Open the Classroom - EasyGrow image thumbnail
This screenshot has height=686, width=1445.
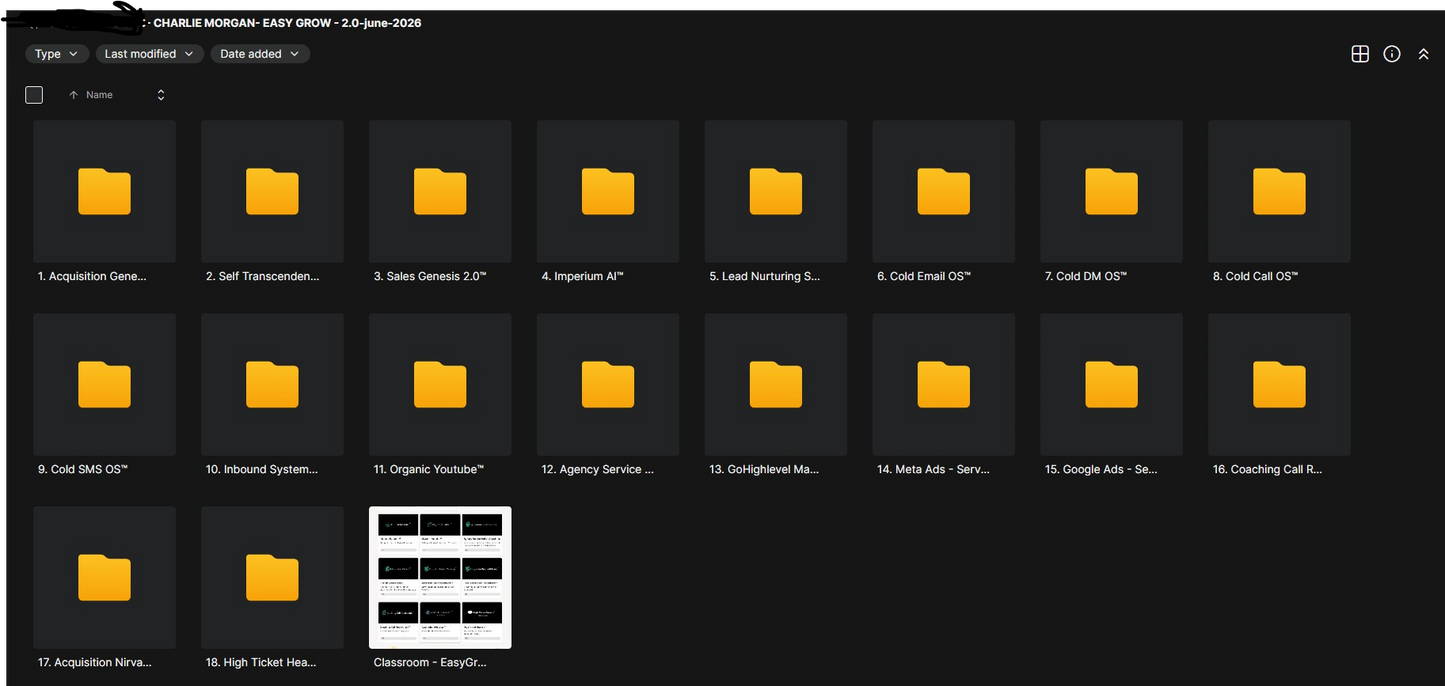tap(440, 577)
